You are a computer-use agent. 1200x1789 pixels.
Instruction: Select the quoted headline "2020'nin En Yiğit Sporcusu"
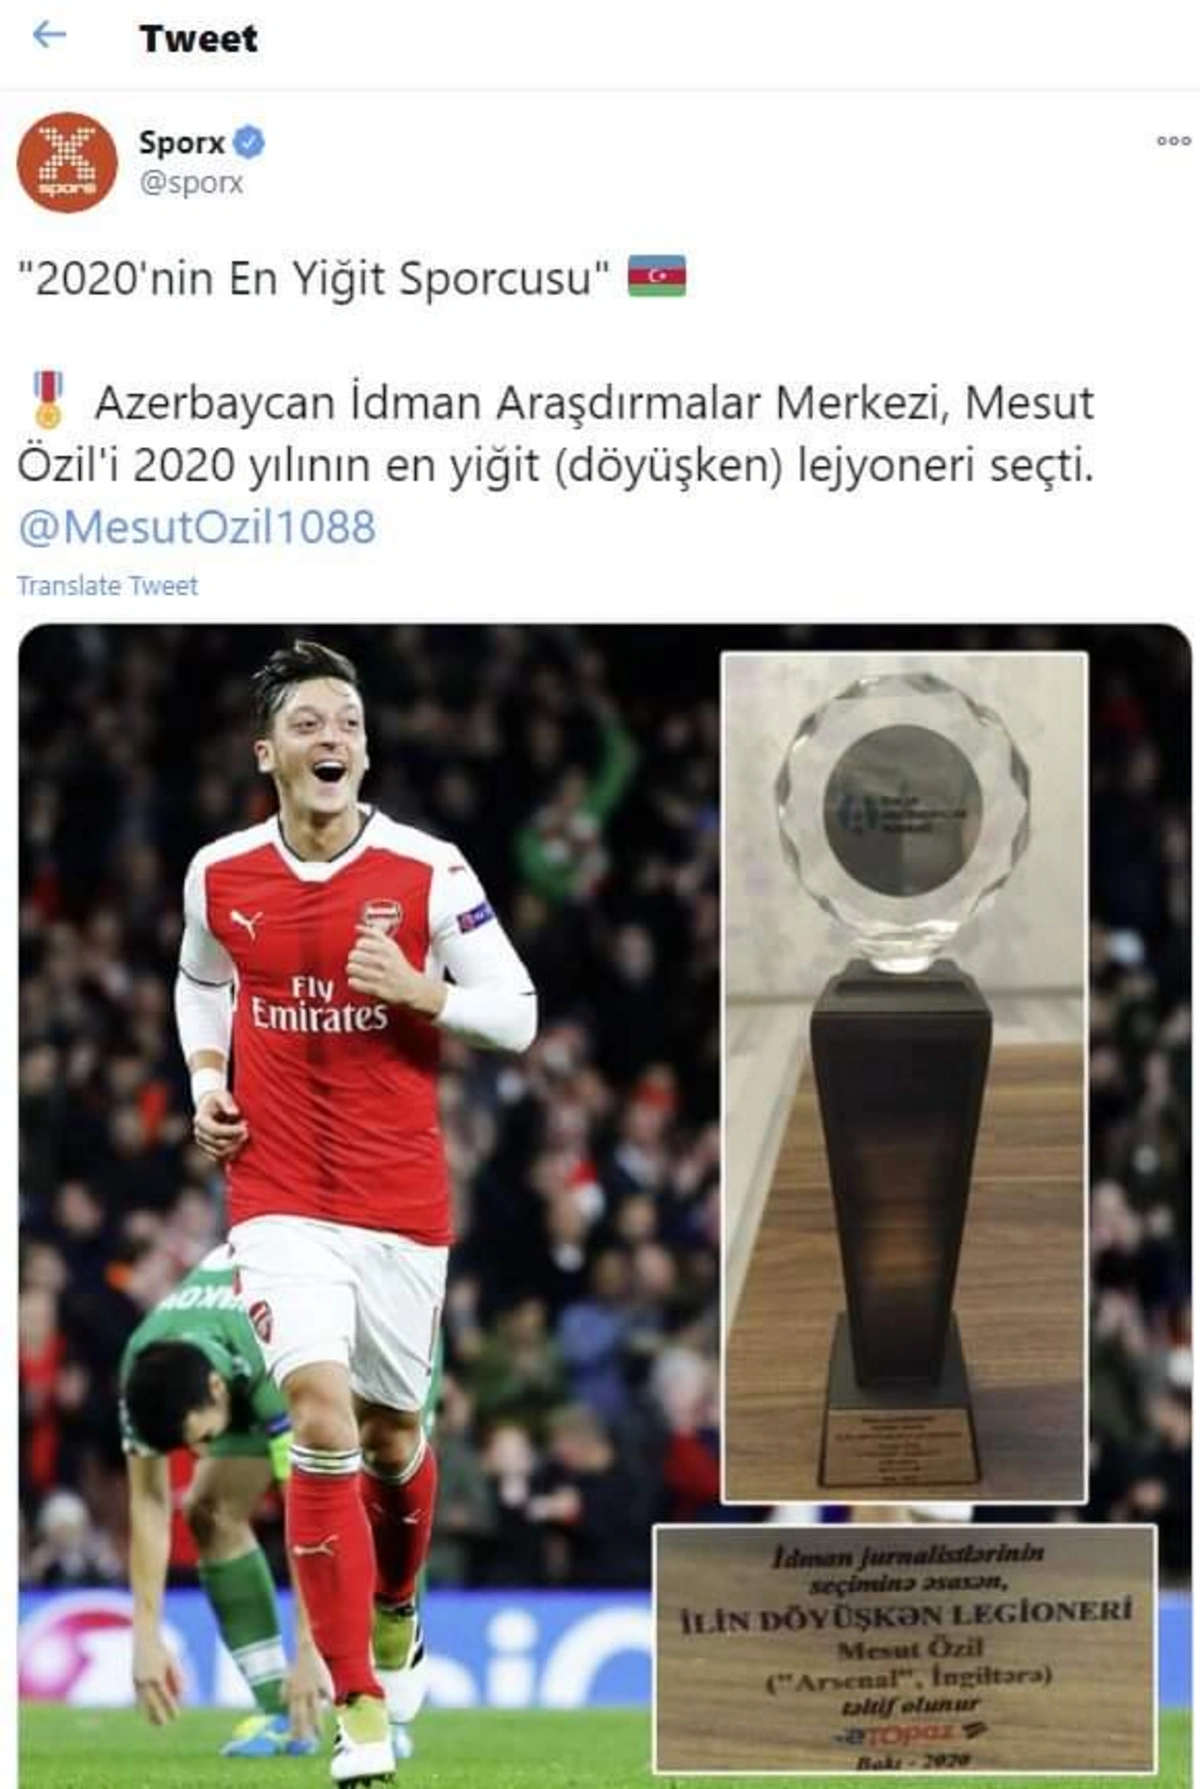click(x=314, y=278)
